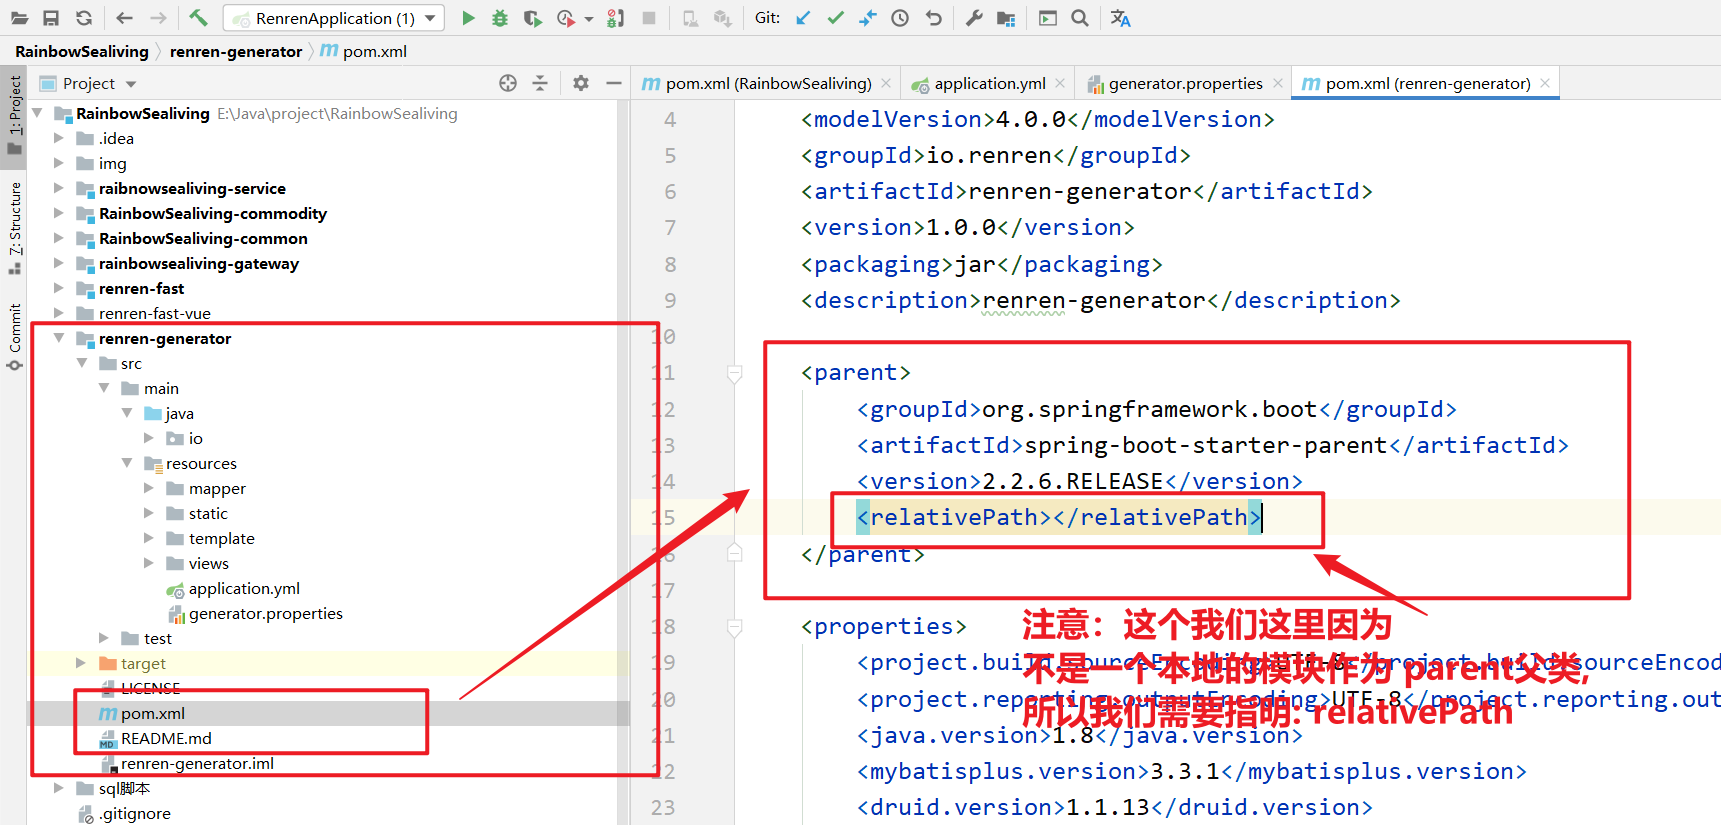Expand the raibnowsealiving-service module
The height and width of the screenshot is (825, 1721).
(59, 188)
